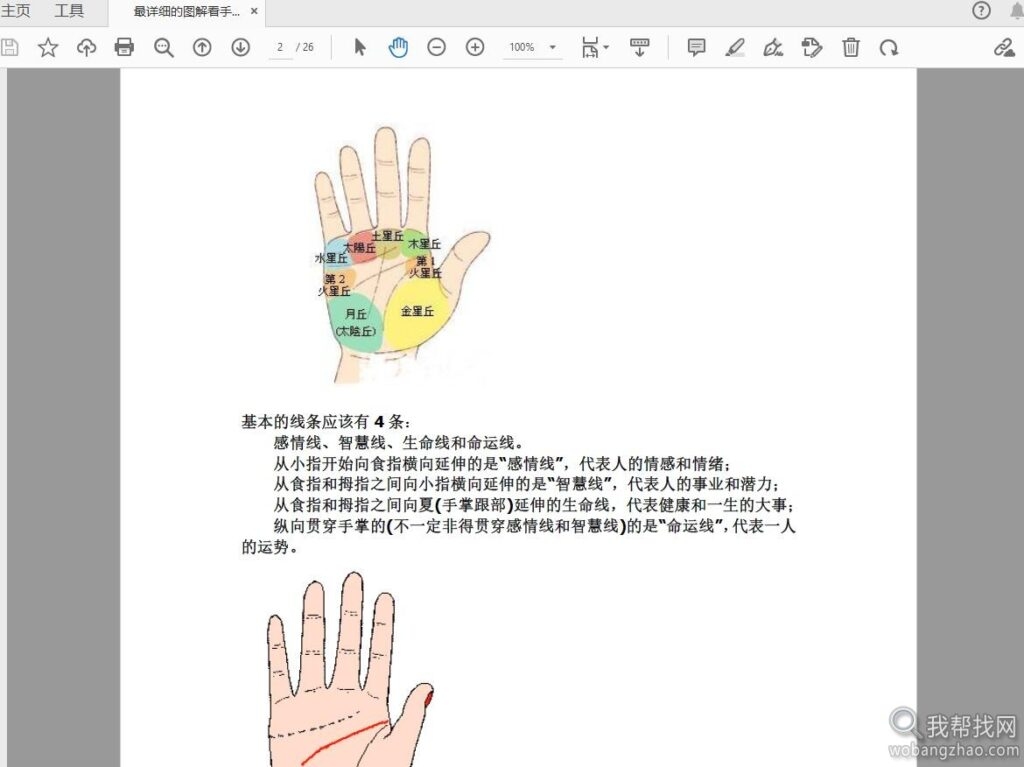Select the Hand tool in the toolbar
This screenshot has width=1024, height=767.
click(398, 46)
